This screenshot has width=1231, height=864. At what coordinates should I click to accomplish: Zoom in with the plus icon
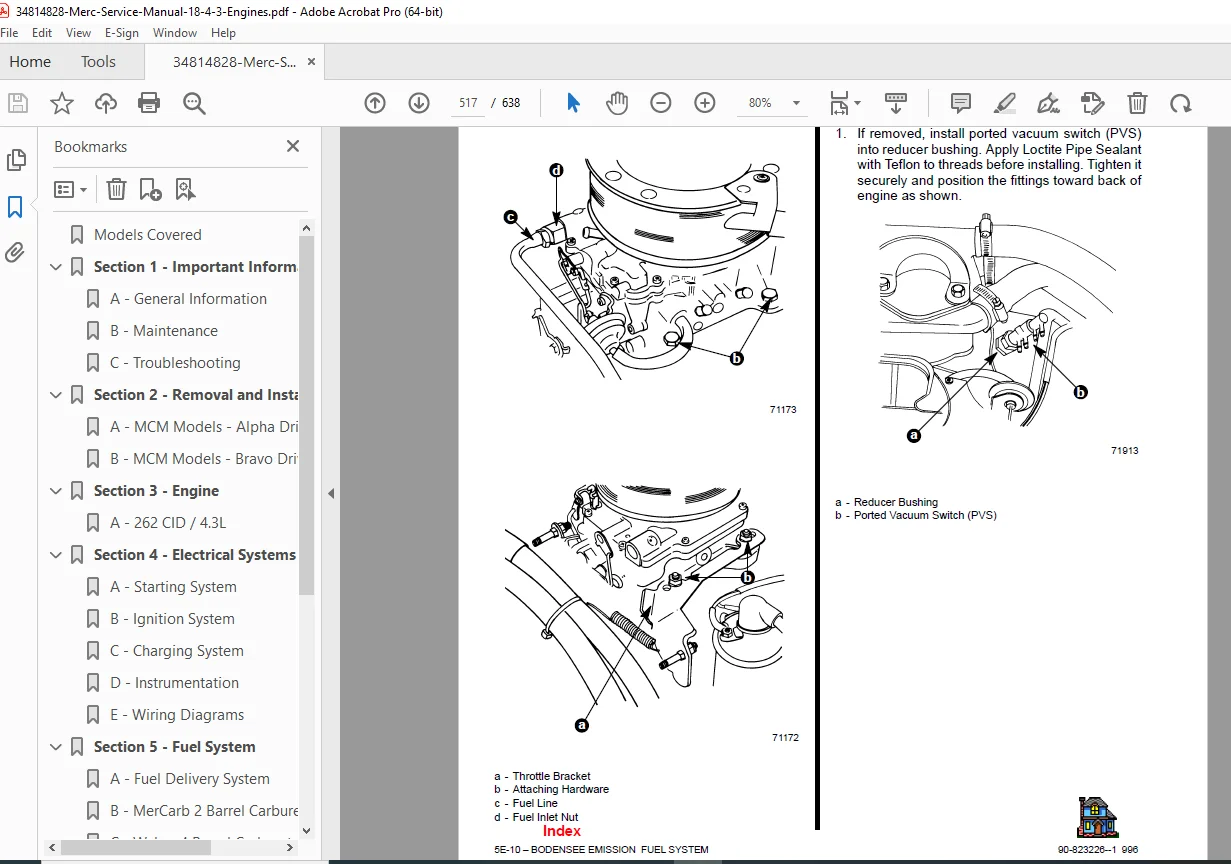pyautogui.click(x=705, y=103)
